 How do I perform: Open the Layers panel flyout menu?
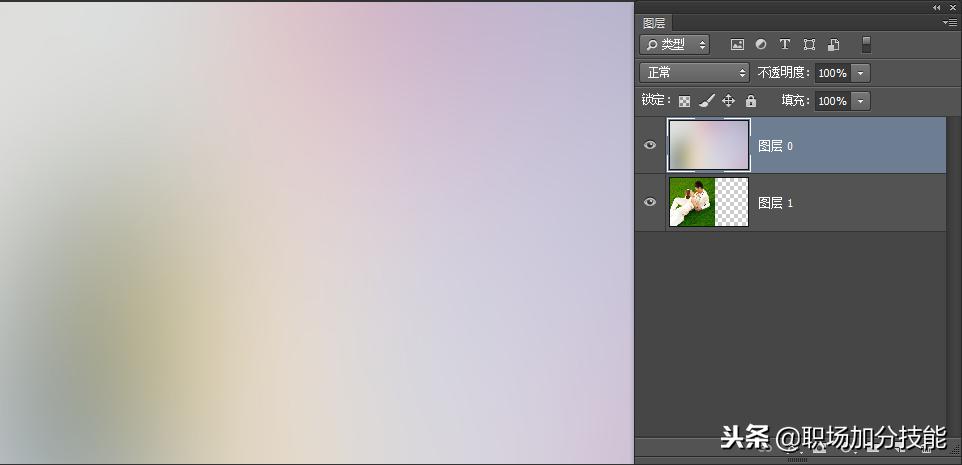tap(949, 22)
